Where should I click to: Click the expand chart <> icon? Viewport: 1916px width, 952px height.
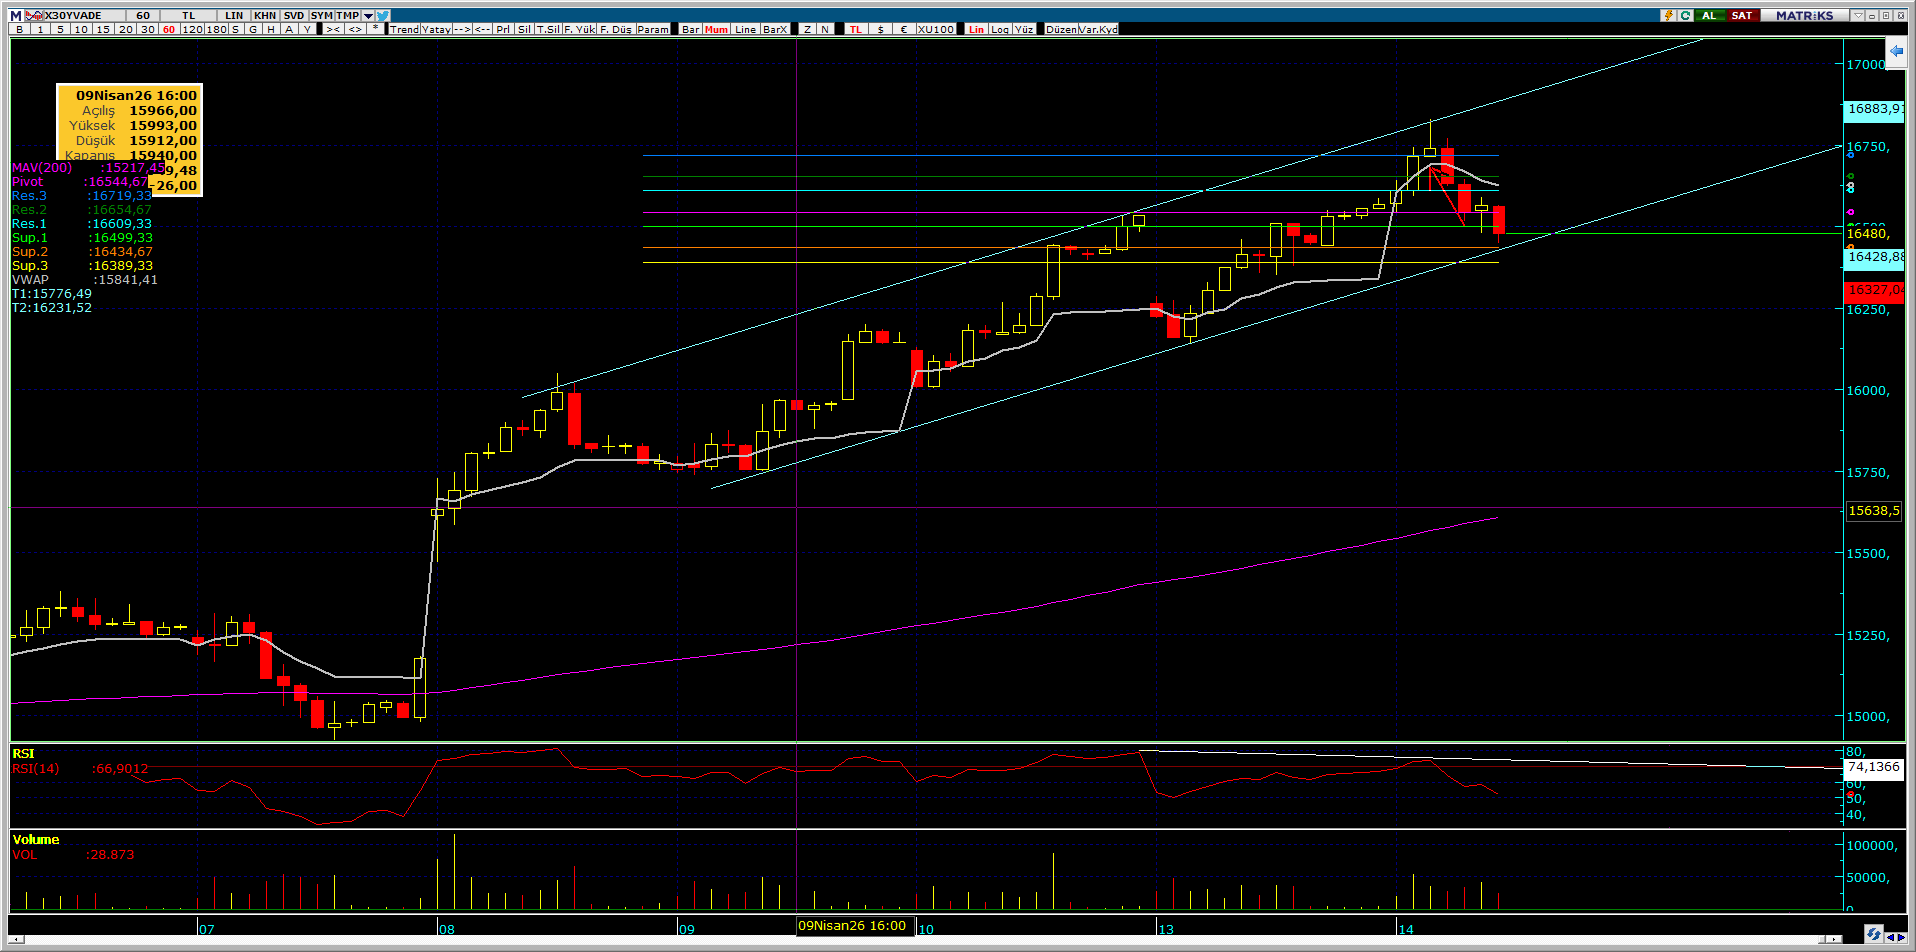click(x=355, y=29)
